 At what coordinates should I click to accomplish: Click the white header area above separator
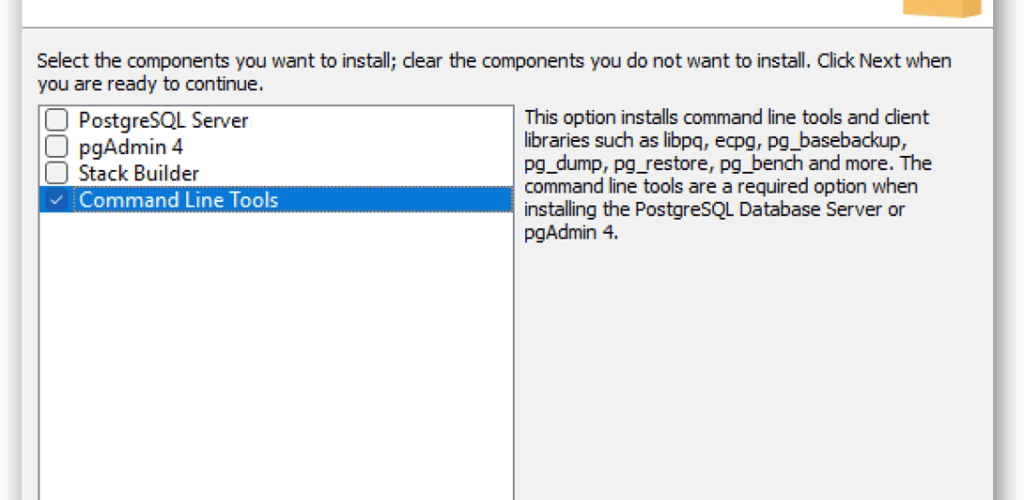click(457, 12)
